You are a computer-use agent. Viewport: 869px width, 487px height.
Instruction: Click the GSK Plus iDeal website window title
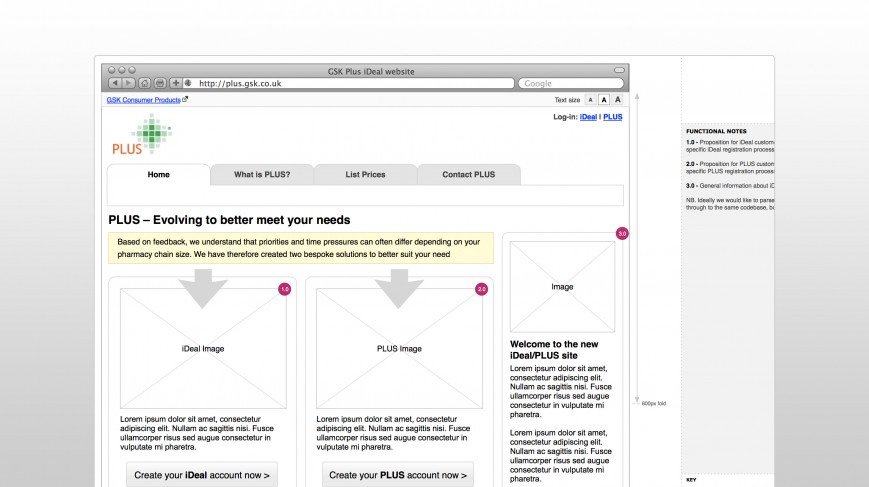[x=371, y=71]
